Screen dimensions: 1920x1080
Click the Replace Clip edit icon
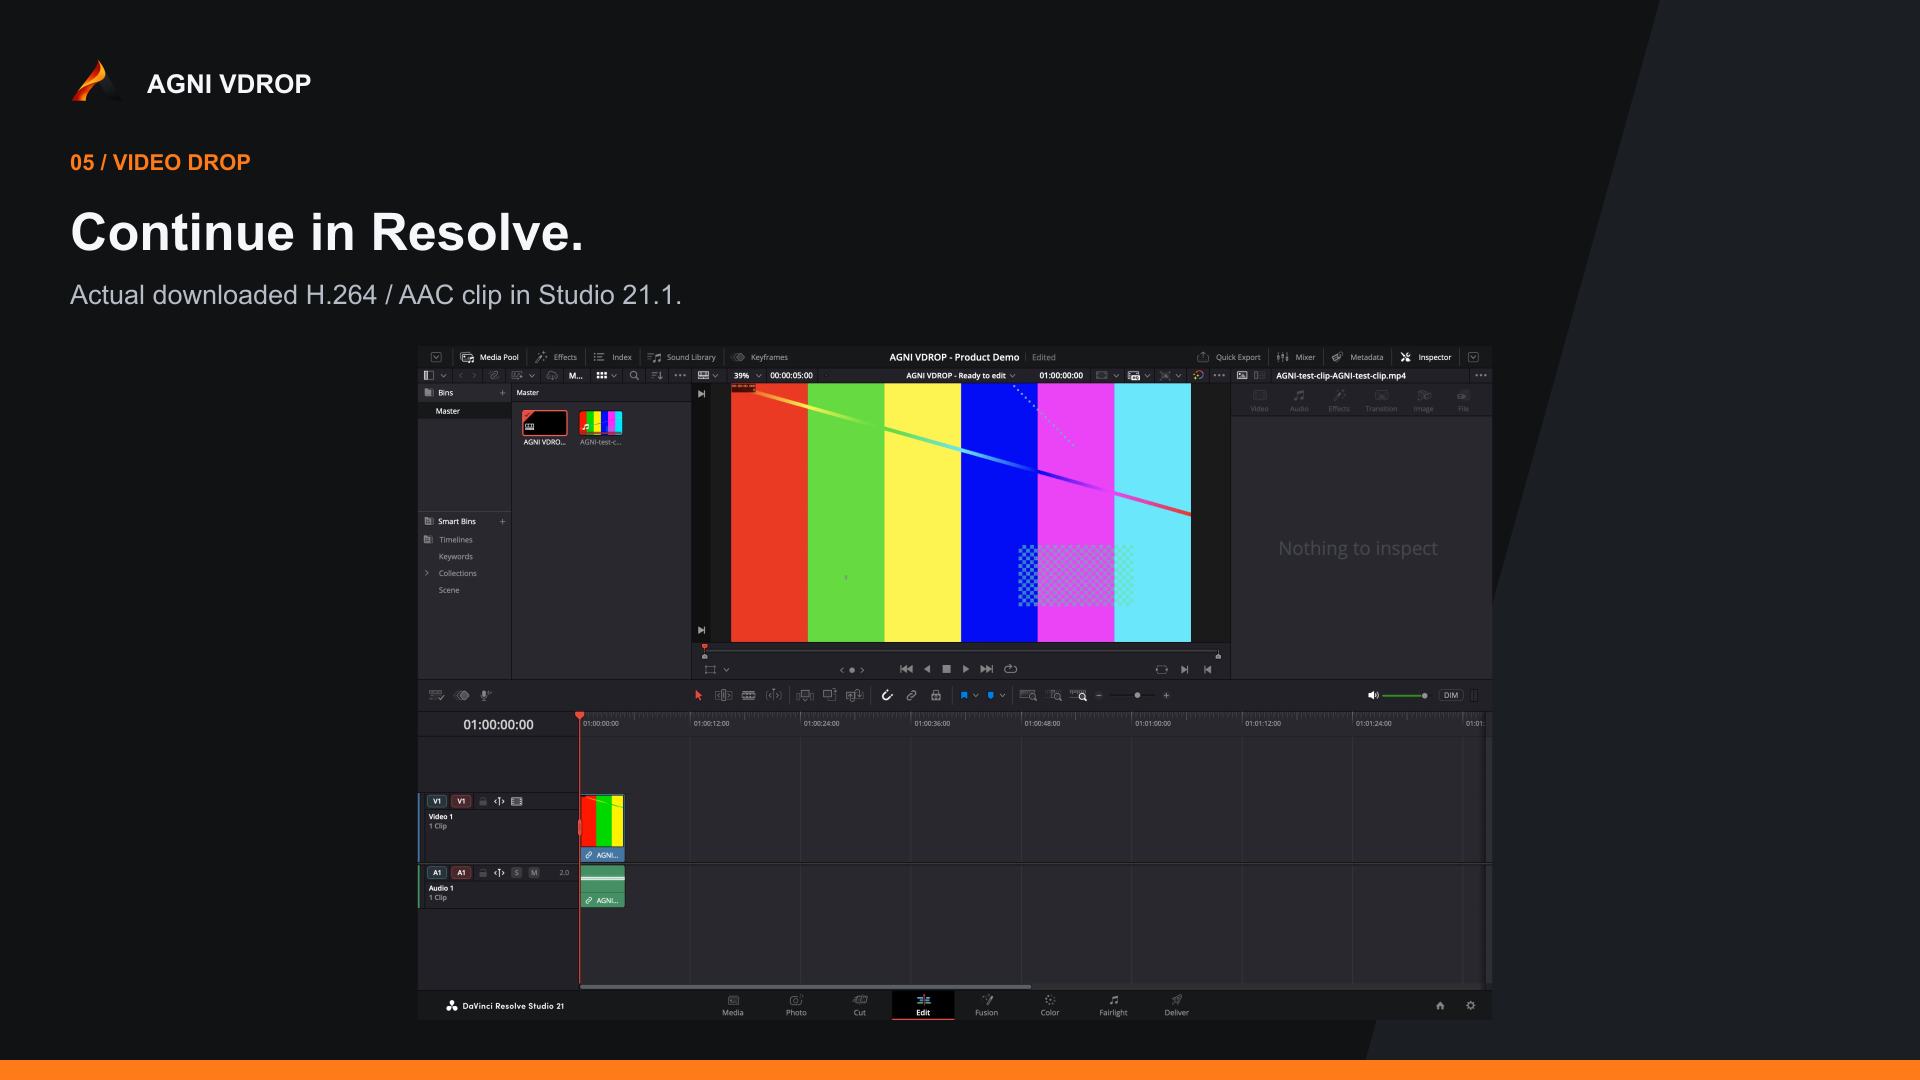click(x=854, y=695)
